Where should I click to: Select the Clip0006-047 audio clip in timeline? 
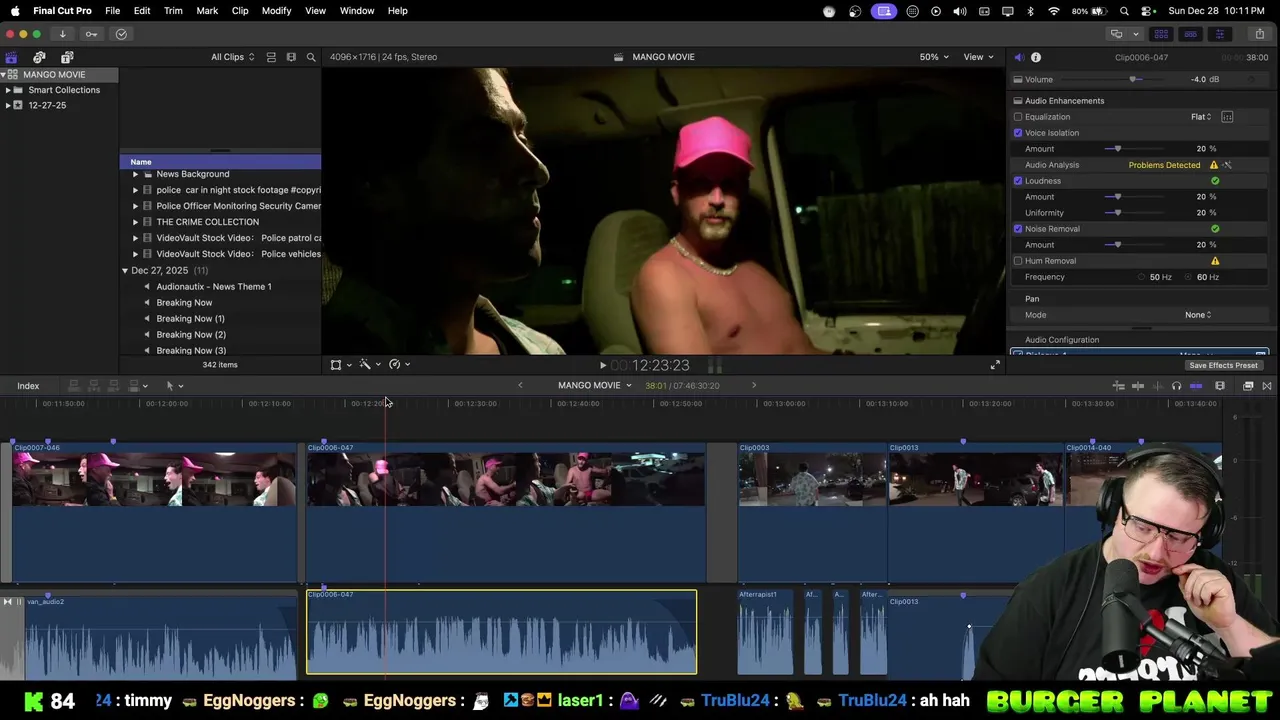[501, 632]
